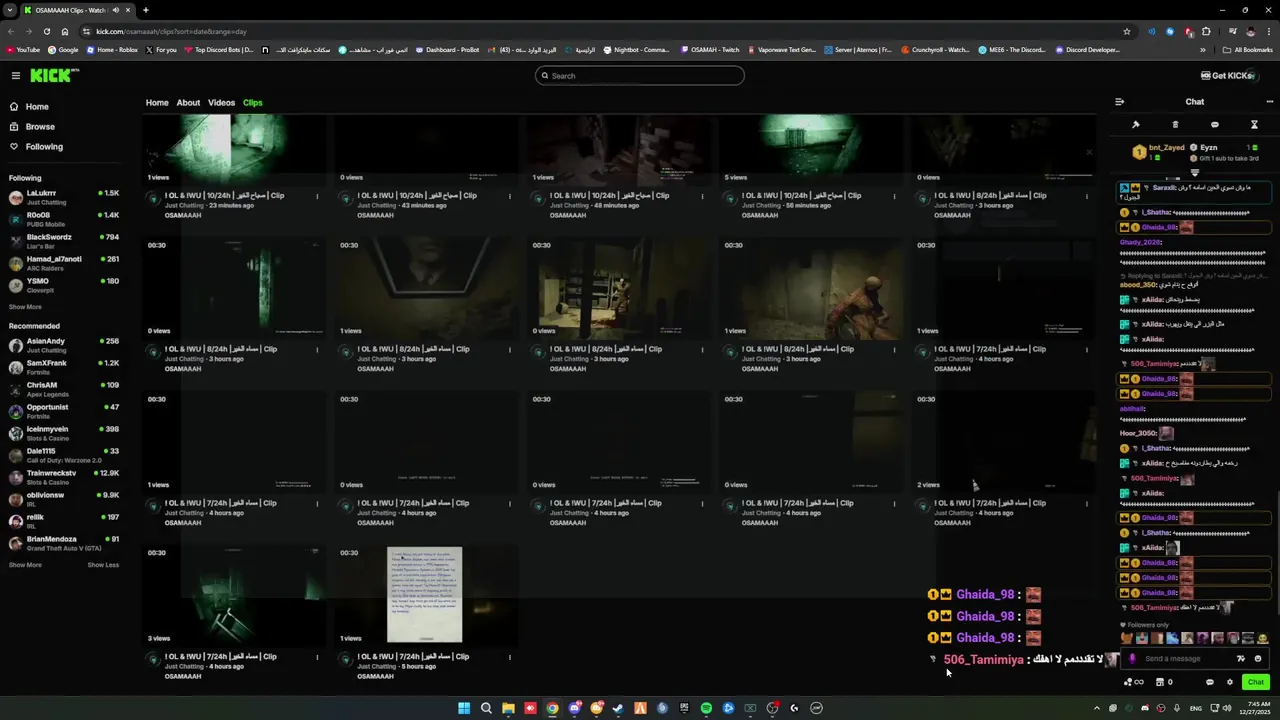Click the KICK logo

tap(52, 76)
